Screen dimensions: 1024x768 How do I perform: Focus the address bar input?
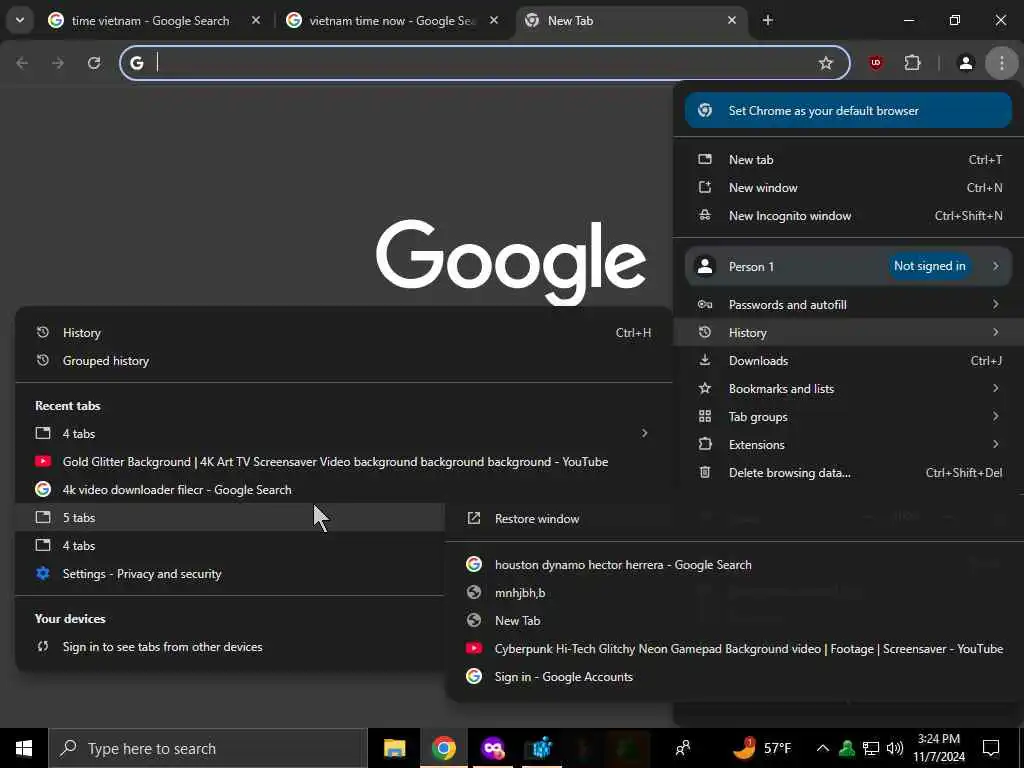pos(483,63)
